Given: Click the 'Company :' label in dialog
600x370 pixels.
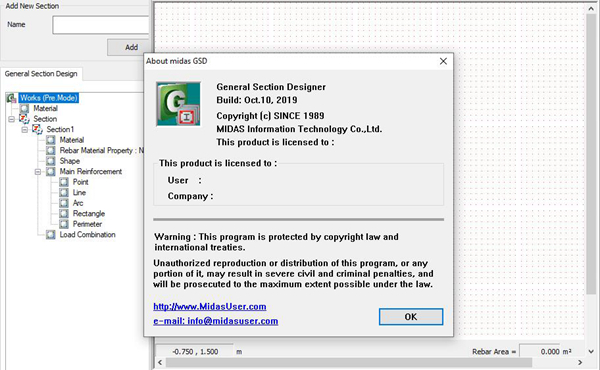Looking at the screenshot, I should [190, 196].
